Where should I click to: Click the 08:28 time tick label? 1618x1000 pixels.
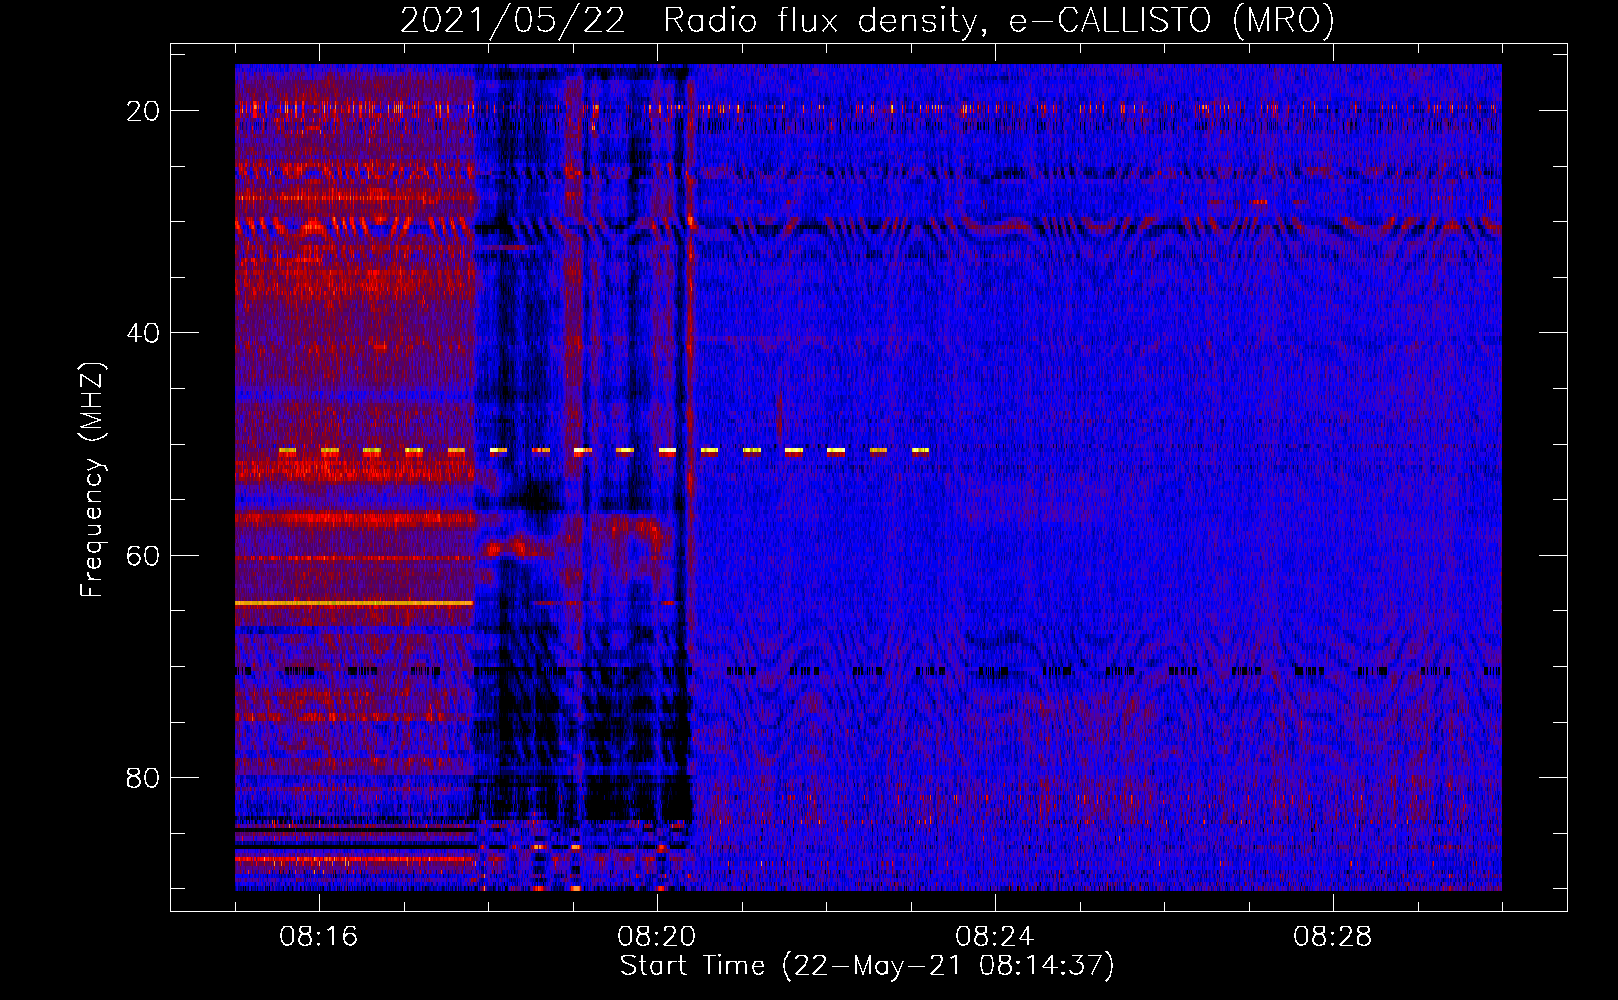pyautogui.click(x=1333, y=937)
